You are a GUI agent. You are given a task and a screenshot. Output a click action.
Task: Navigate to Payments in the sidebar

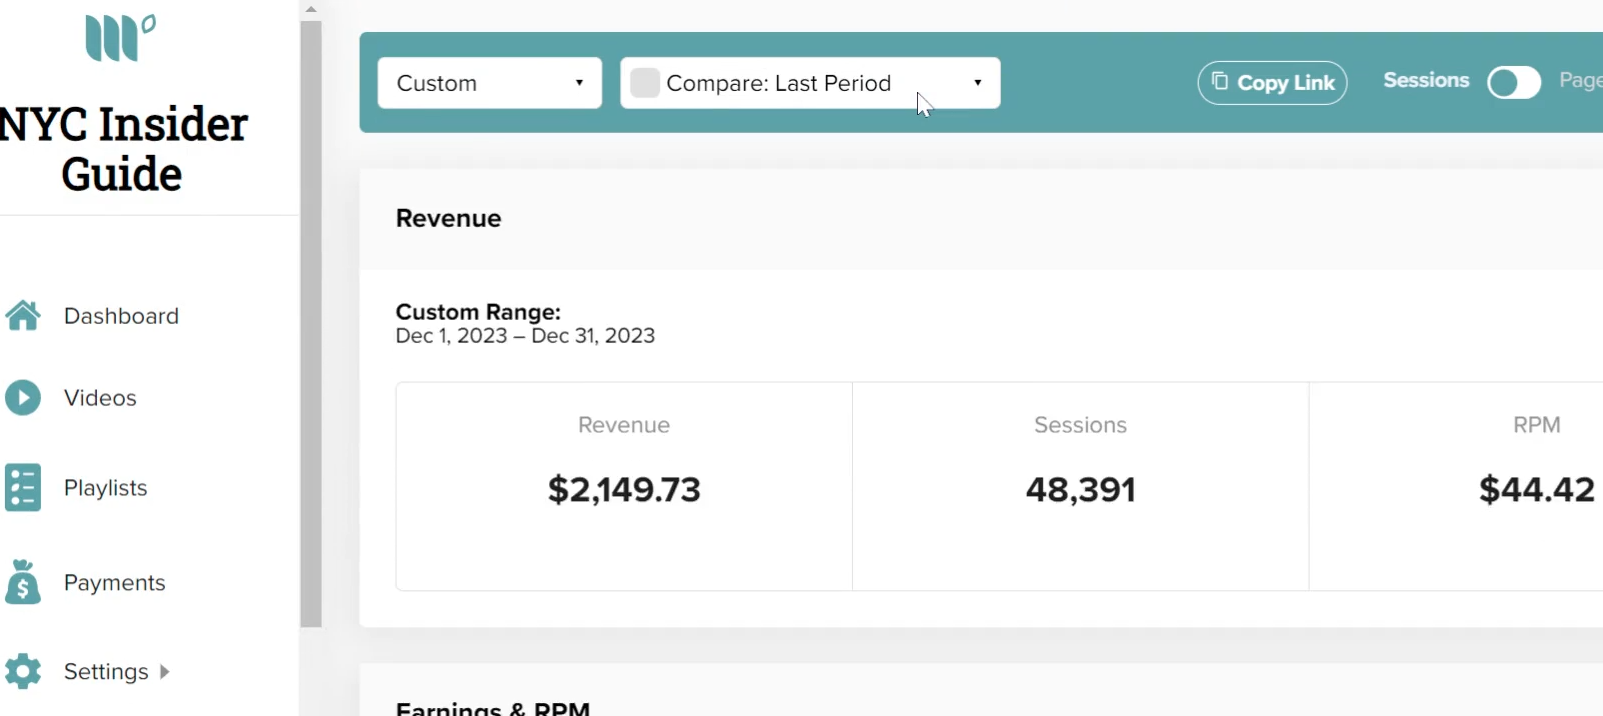tap(114, 583)
